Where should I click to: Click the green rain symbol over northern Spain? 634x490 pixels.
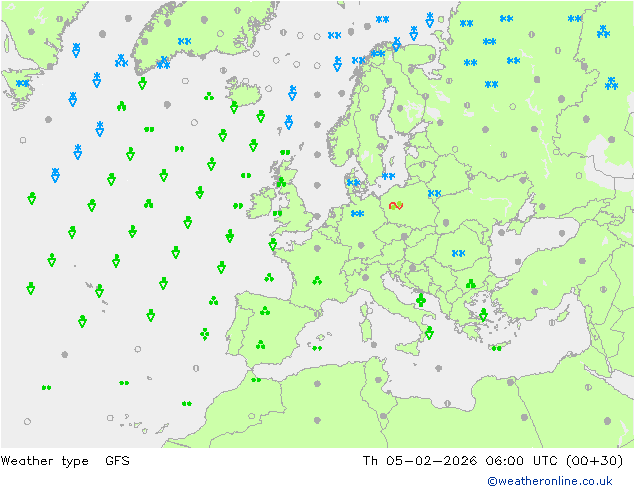click(265, 310)
